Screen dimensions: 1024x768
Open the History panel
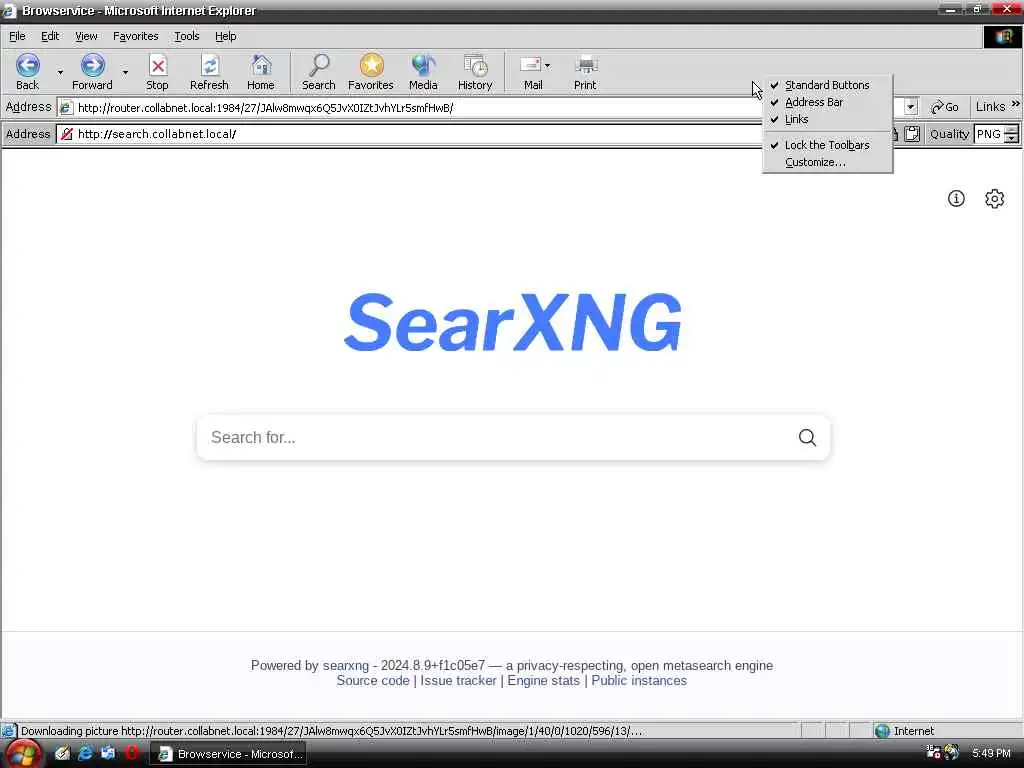[x=475, y=72]
